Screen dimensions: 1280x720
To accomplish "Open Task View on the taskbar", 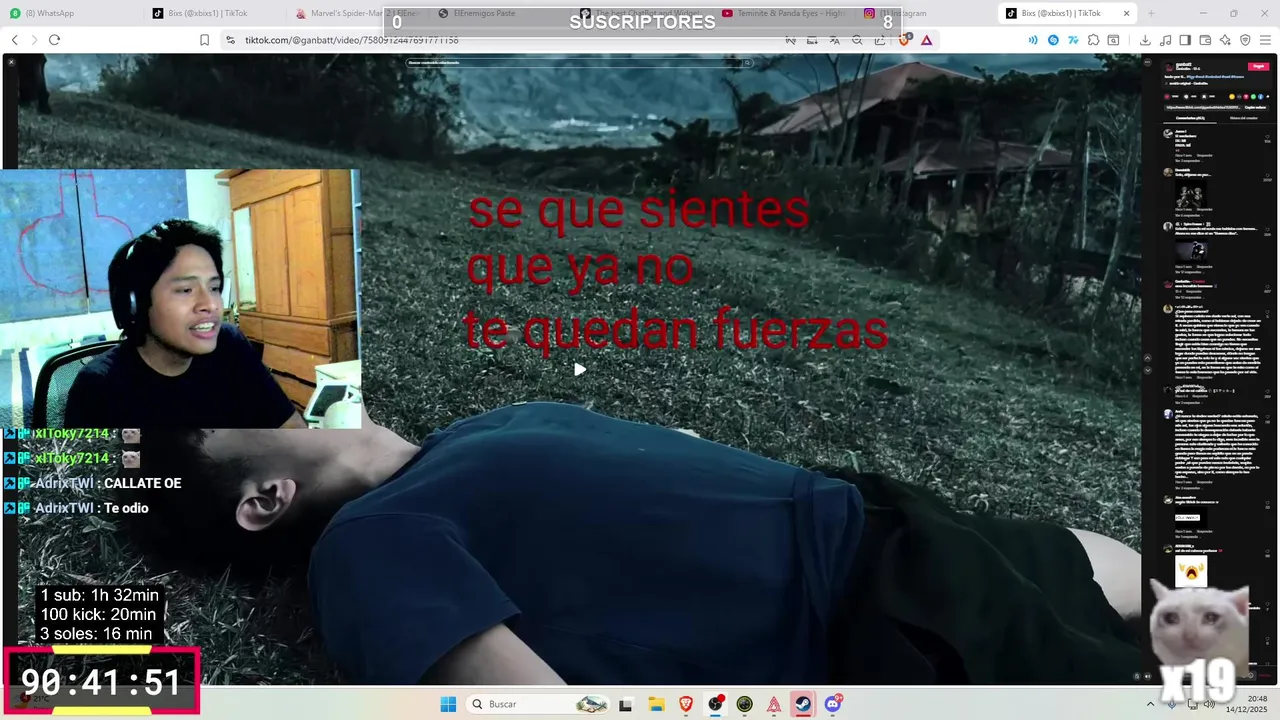I will (626, 704).
